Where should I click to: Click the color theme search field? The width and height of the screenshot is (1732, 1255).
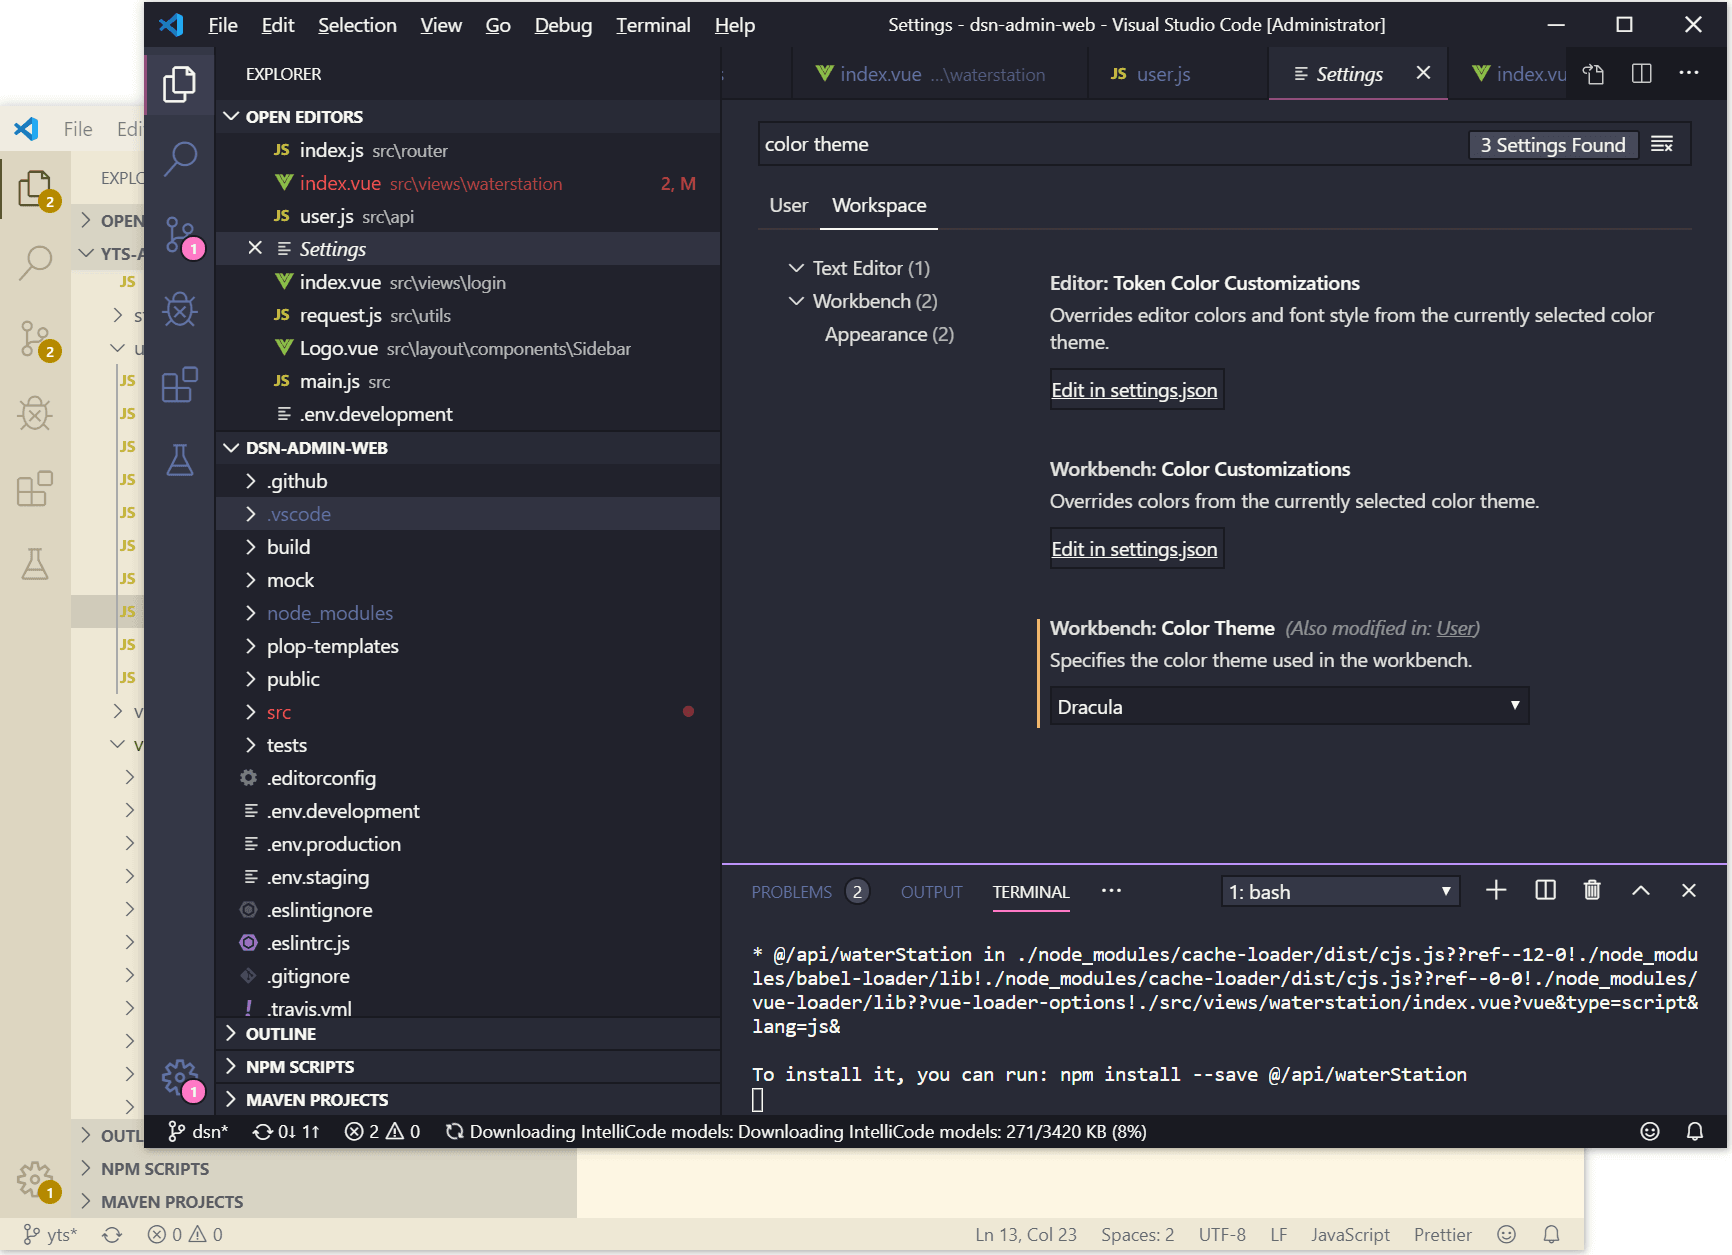[1000, 144]
